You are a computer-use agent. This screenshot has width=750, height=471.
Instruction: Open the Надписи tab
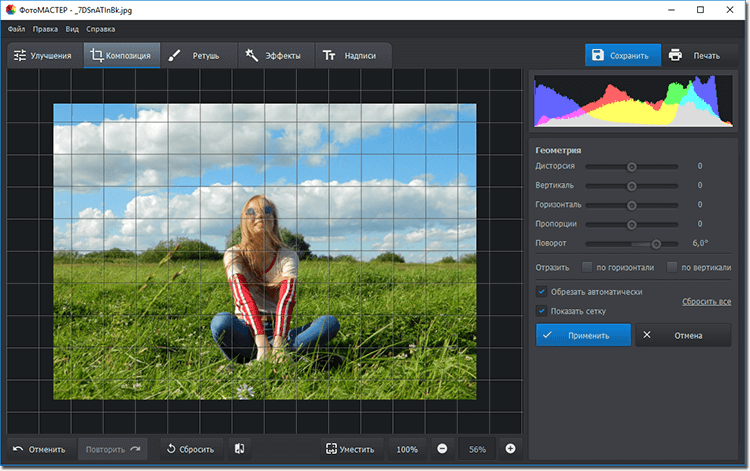click(x=353, y=55)
